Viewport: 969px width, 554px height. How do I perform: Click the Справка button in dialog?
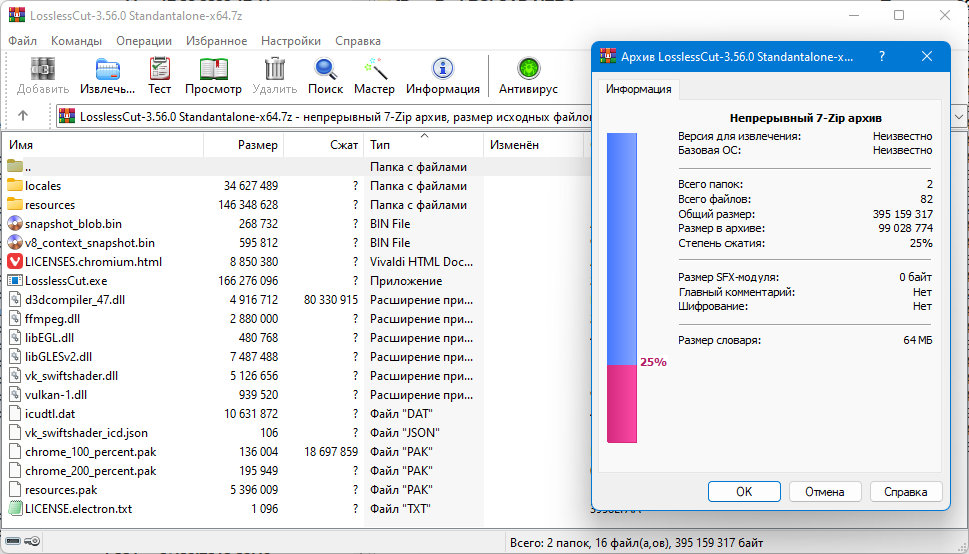coord(905,492)
